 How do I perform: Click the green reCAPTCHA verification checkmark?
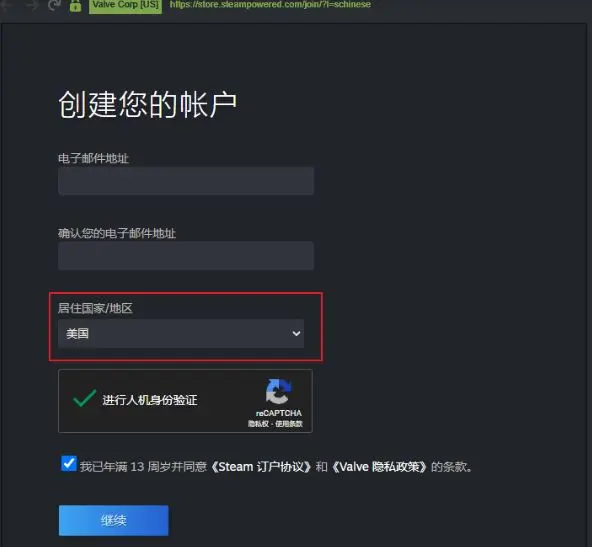click(x=84, y=398)
